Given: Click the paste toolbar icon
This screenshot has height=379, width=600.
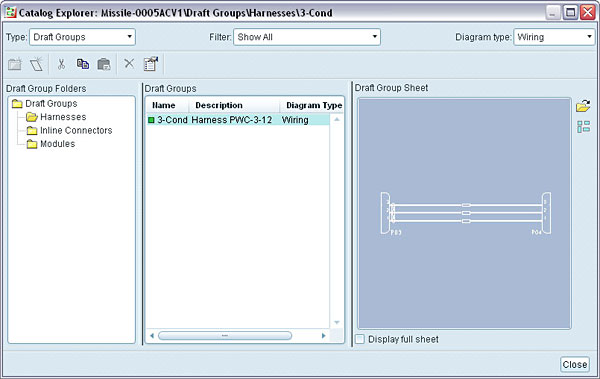Looking at the screenshot, I should tap(104, 64).
